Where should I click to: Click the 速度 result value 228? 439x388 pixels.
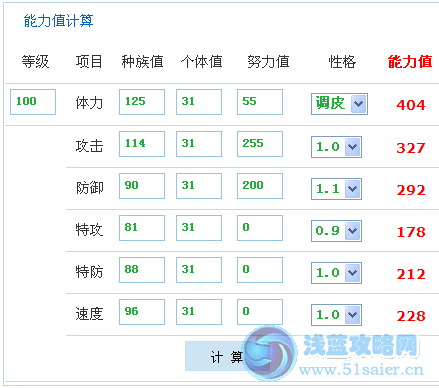(x=411, y=316)
